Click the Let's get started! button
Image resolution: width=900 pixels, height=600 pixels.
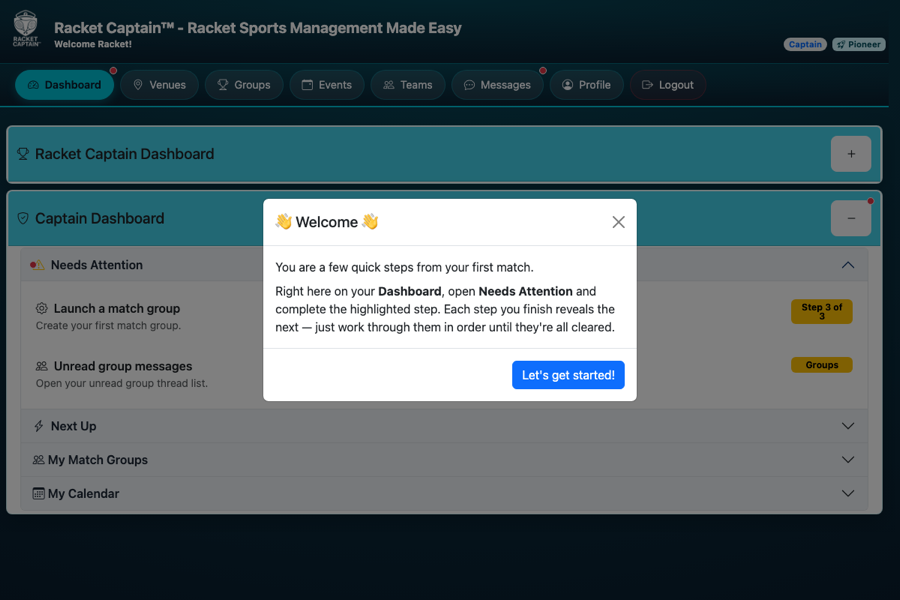point(568,375)
